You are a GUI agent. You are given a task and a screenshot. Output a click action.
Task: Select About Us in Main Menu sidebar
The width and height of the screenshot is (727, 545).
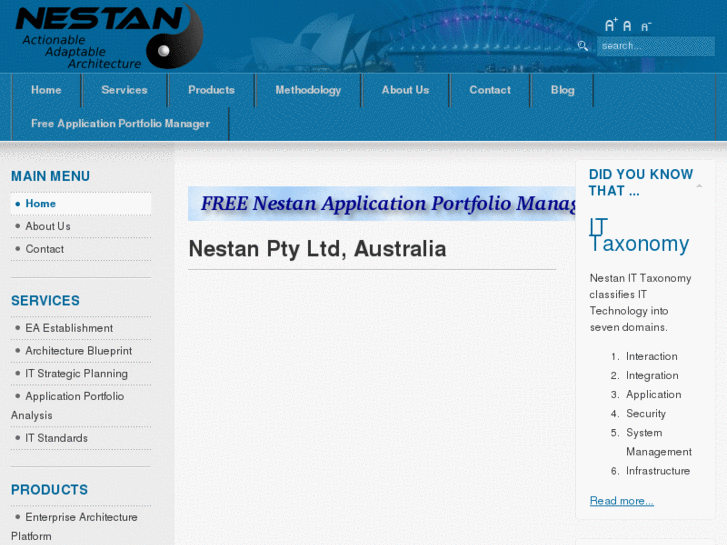pos(81,226)
